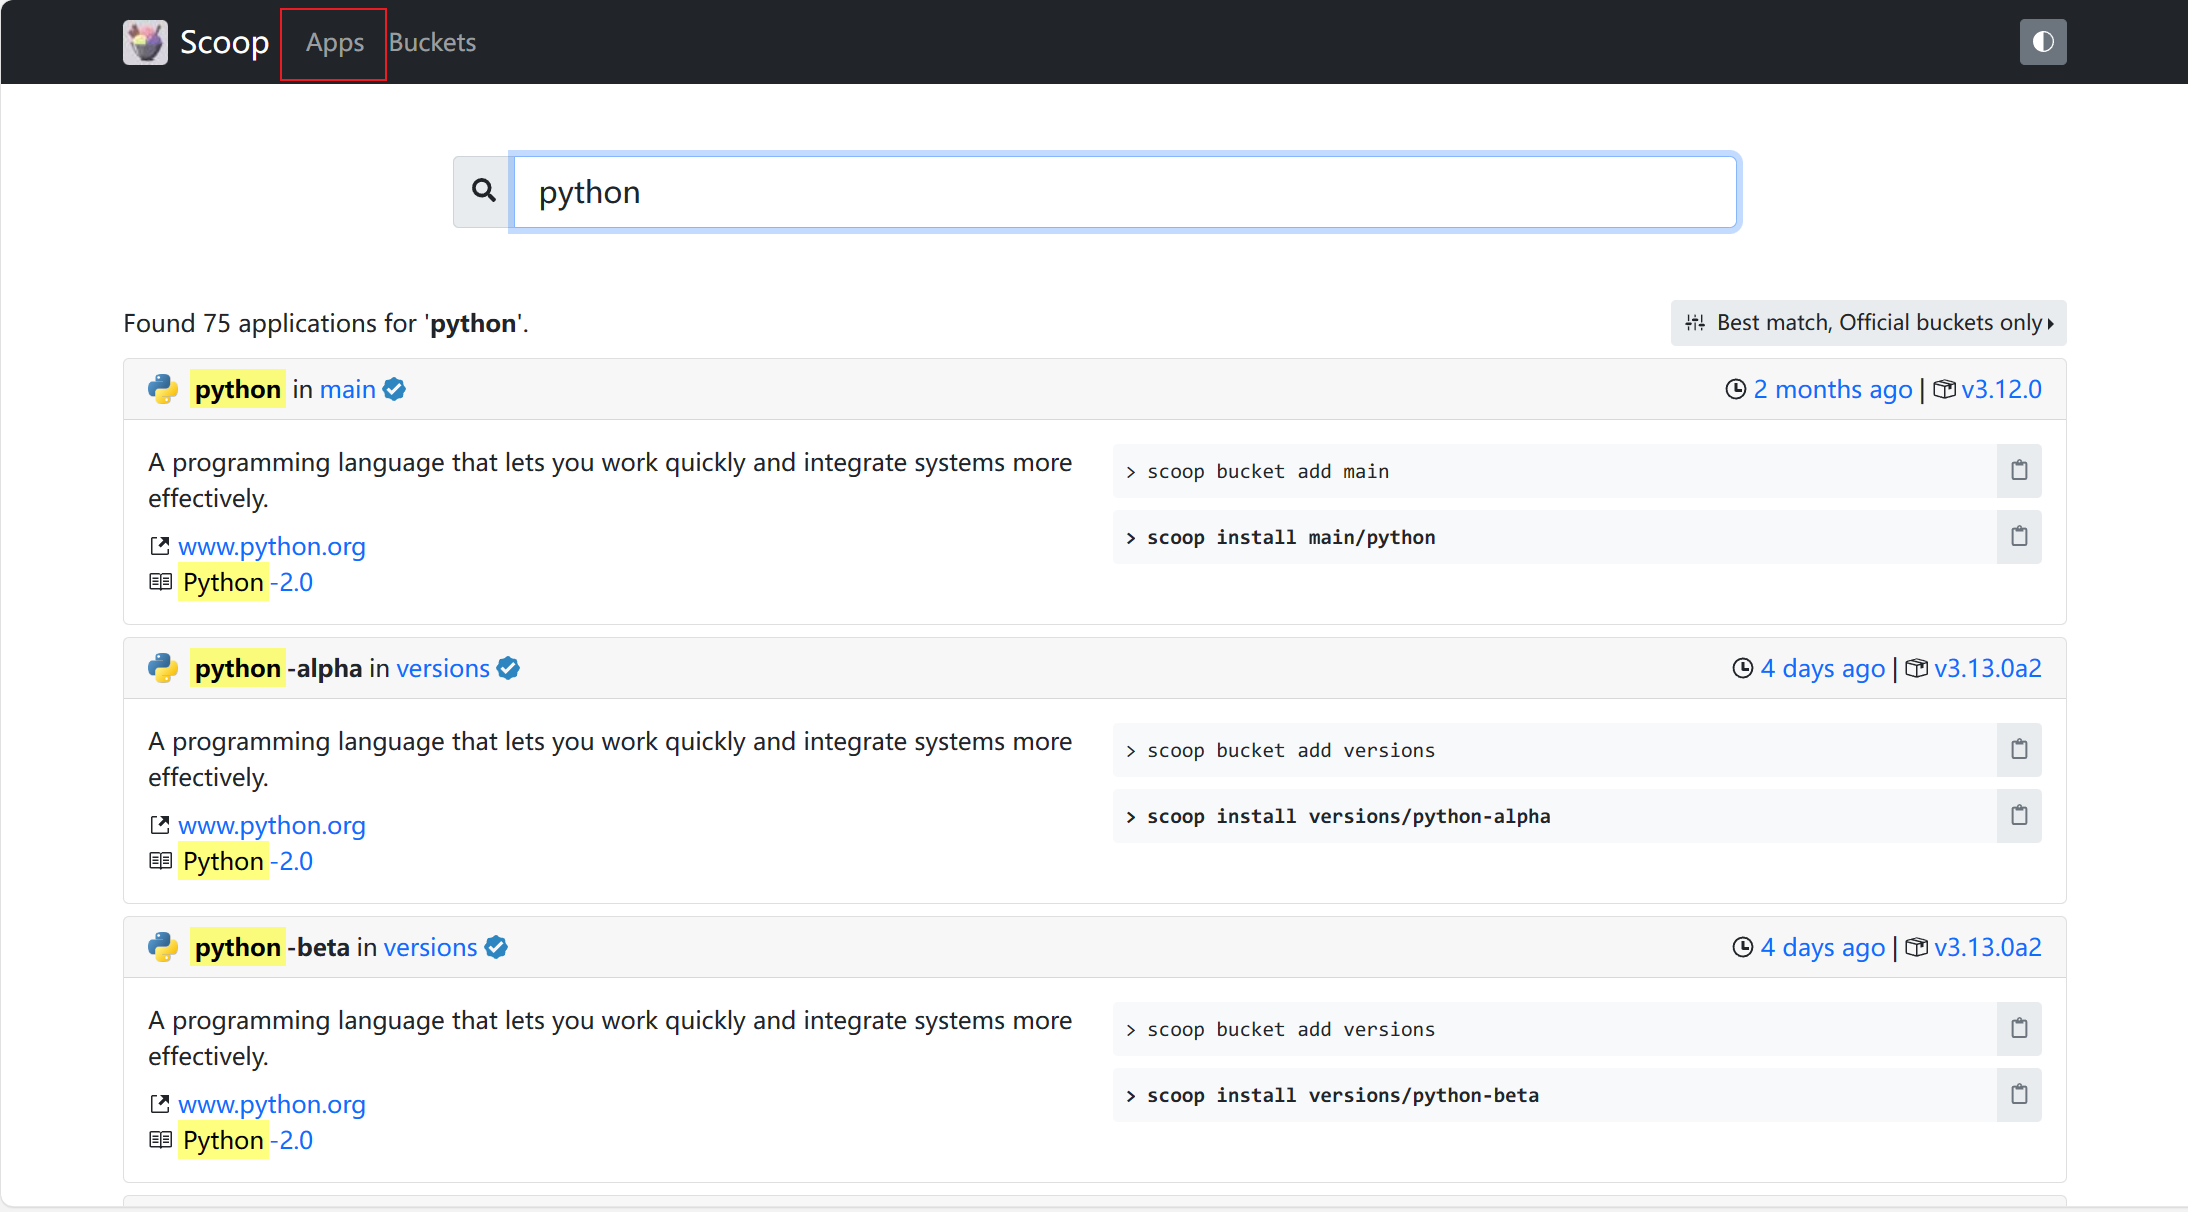
Task: Copy bucket add versions command for python-alpha
Action: (2019, 750)
